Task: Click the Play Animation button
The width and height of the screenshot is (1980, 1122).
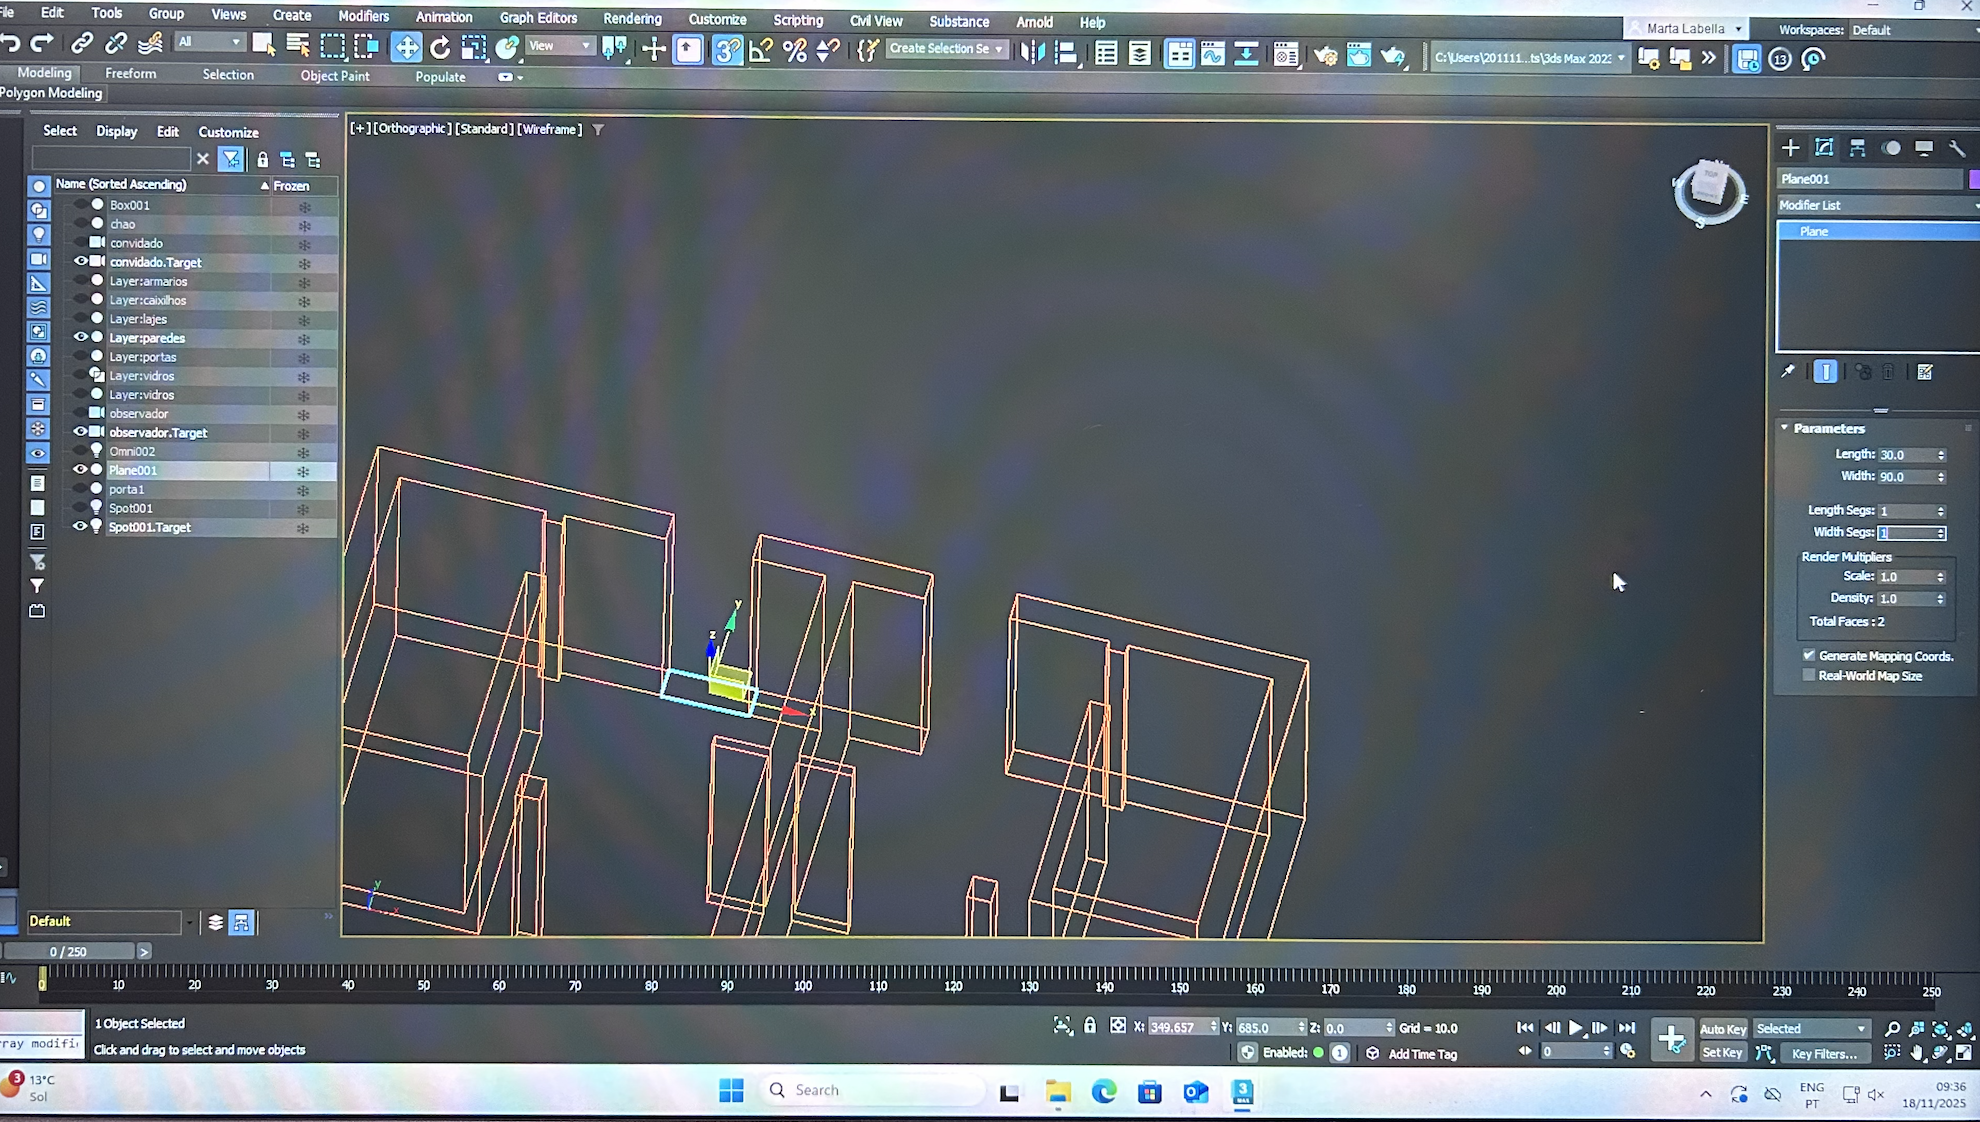Action: pos(1576,1028)
